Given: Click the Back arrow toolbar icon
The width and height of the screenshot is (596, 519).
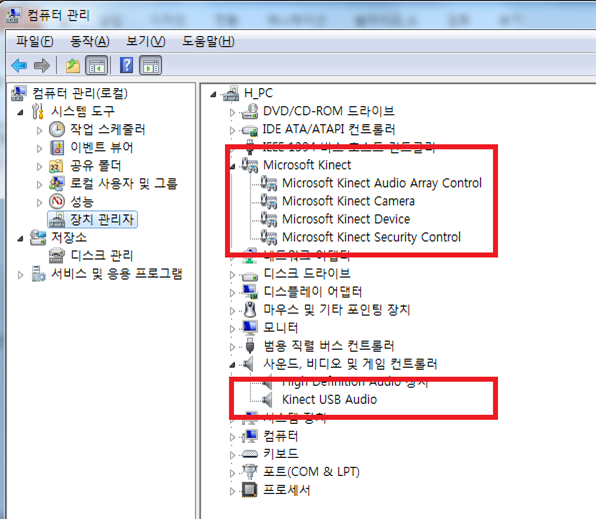Looking at the screenshot, I should (19, 65).
